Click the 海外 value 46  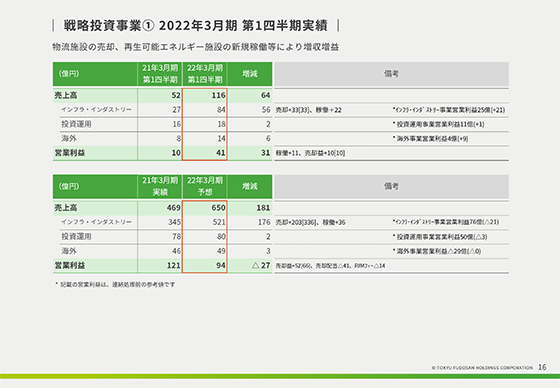[x=176, y=251]
